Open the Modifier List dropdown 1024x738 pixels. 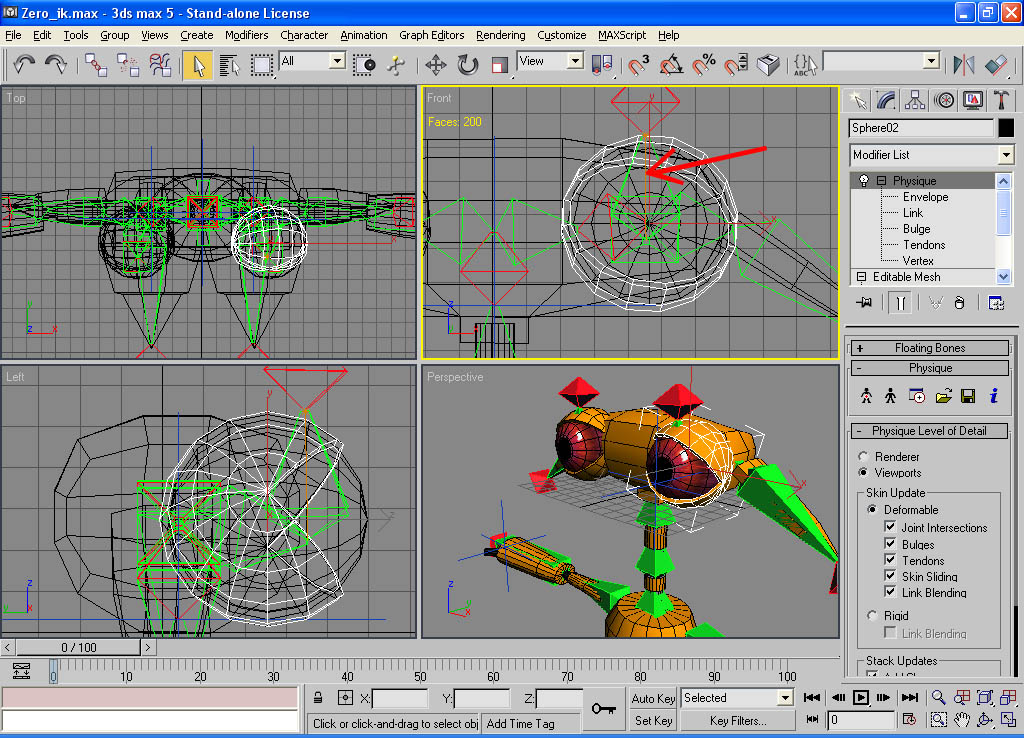(1006, 155)
